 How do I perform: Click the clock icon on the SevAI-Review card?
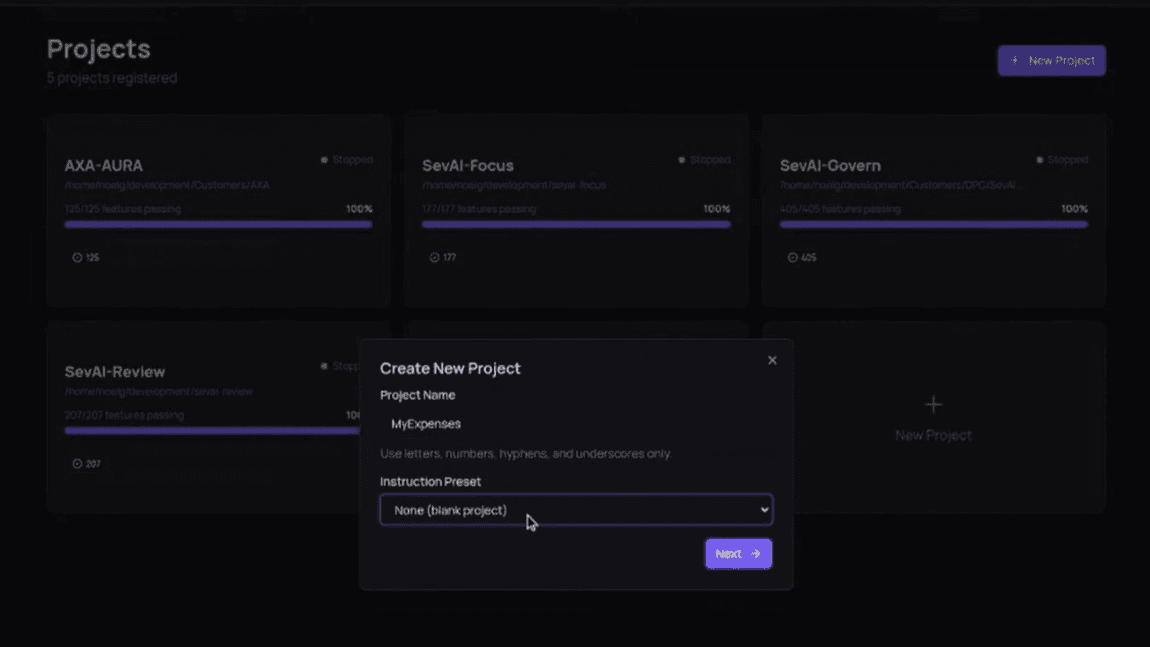pos(76,463)
